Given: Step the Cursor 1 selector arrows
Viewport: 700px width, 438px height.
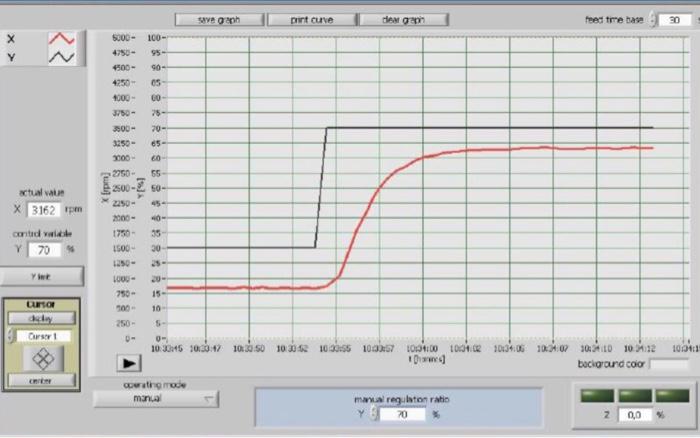Looking at the screenshot, I should pos(11,336).
